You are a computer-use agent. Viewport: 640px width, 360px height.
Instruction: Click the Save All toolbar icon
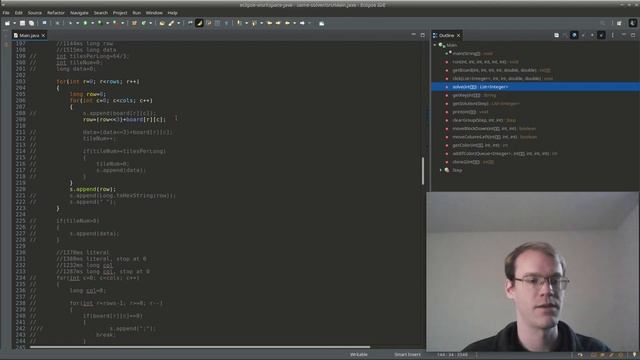[31, 23]
